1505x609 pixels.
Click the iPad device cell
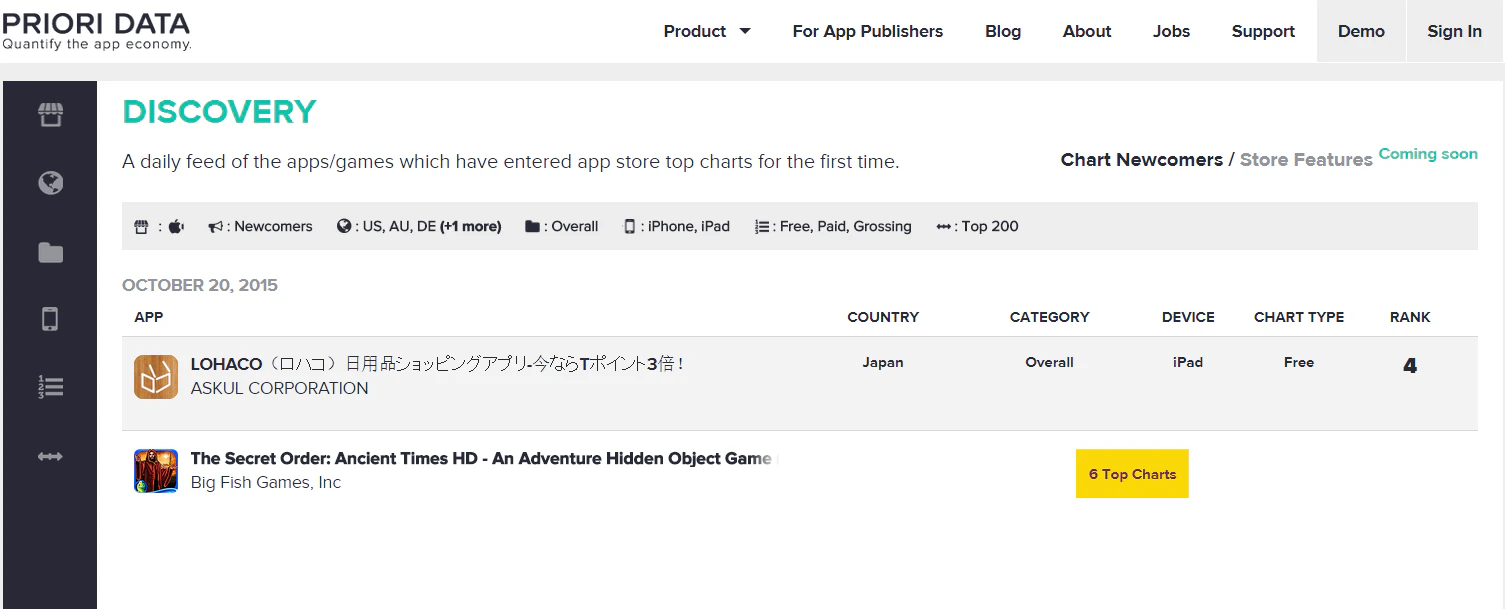pyautogui.click(x=1188, y=362)
